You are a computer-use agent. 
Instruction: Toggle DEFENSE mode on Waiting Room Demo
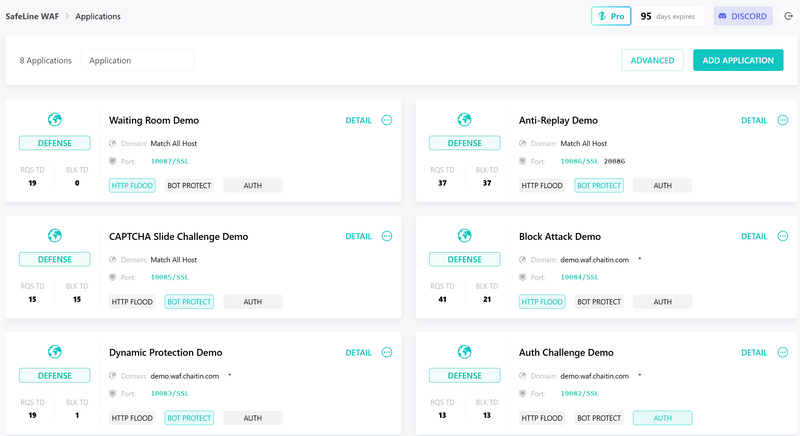click(x=55, y=143)
